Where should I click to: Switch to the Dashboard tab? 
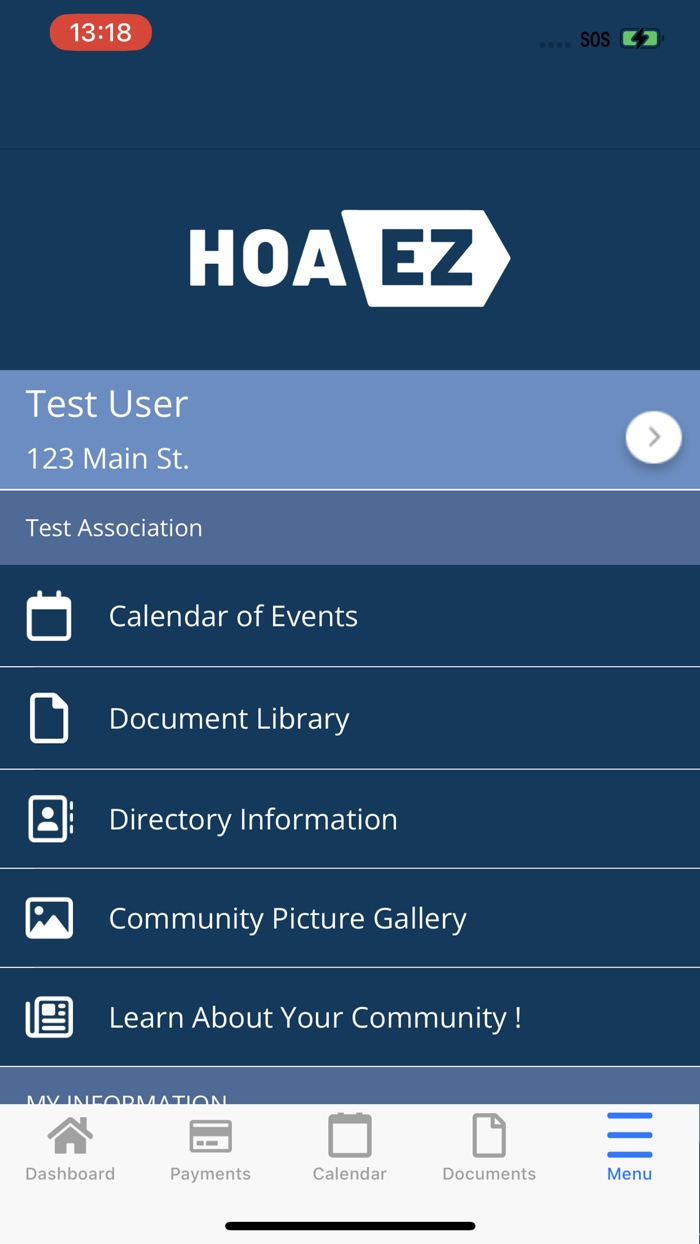pyautogui.click(x=69, y=1148)
